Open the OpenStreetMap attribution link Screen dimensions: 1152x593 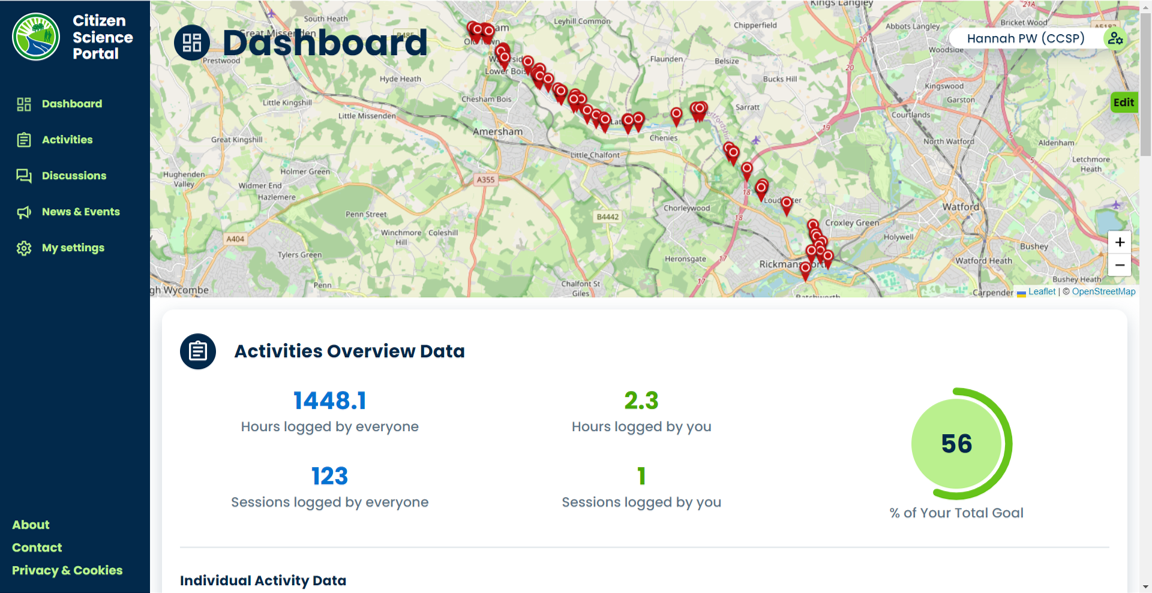pos(1102,291)
